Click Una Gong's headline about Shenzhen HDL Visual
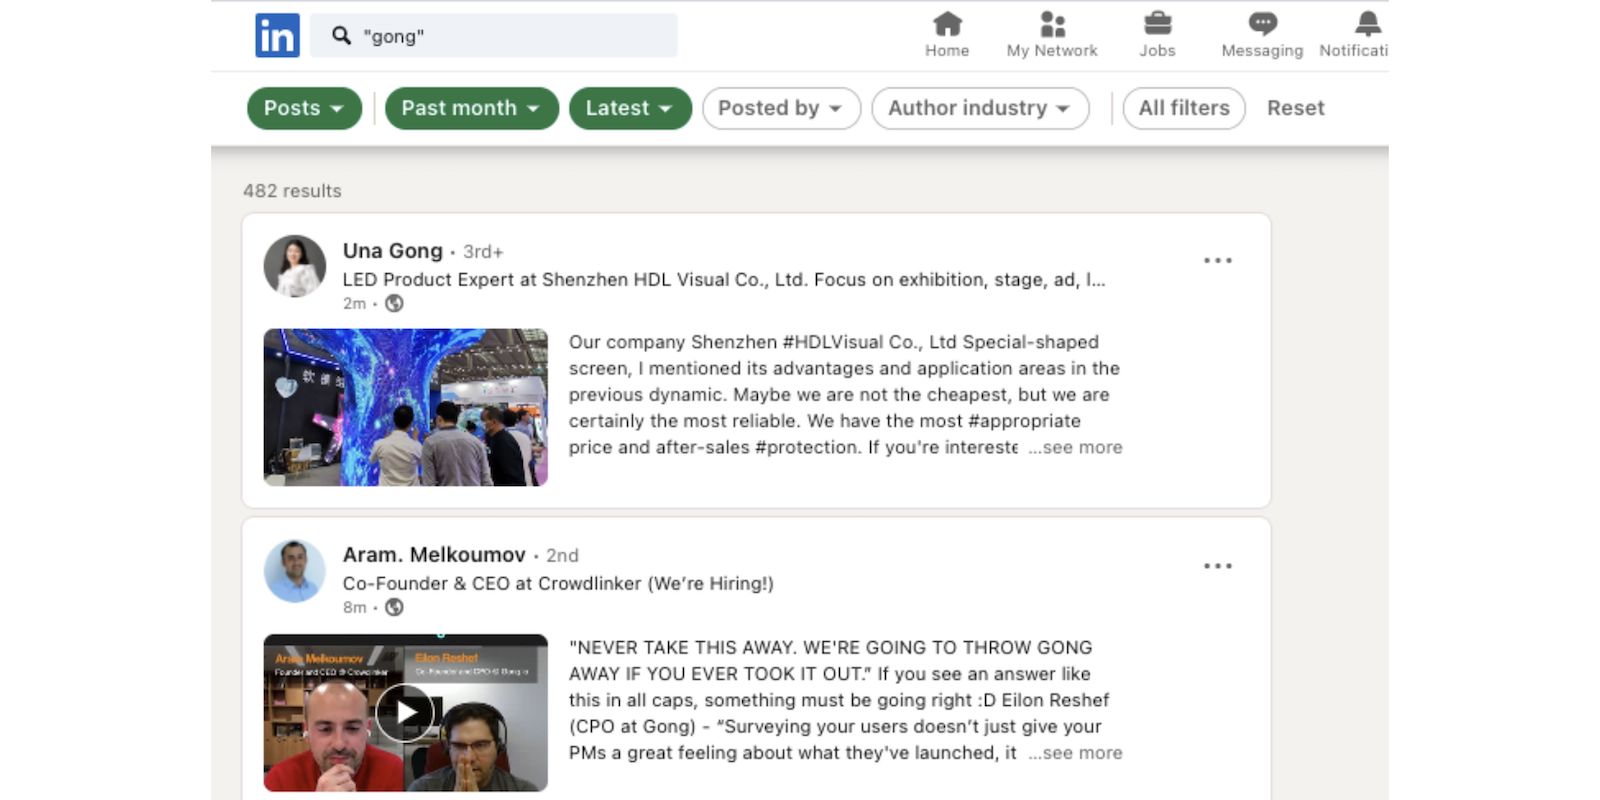This screenshot has height=800, width=1600. [724, 280]
